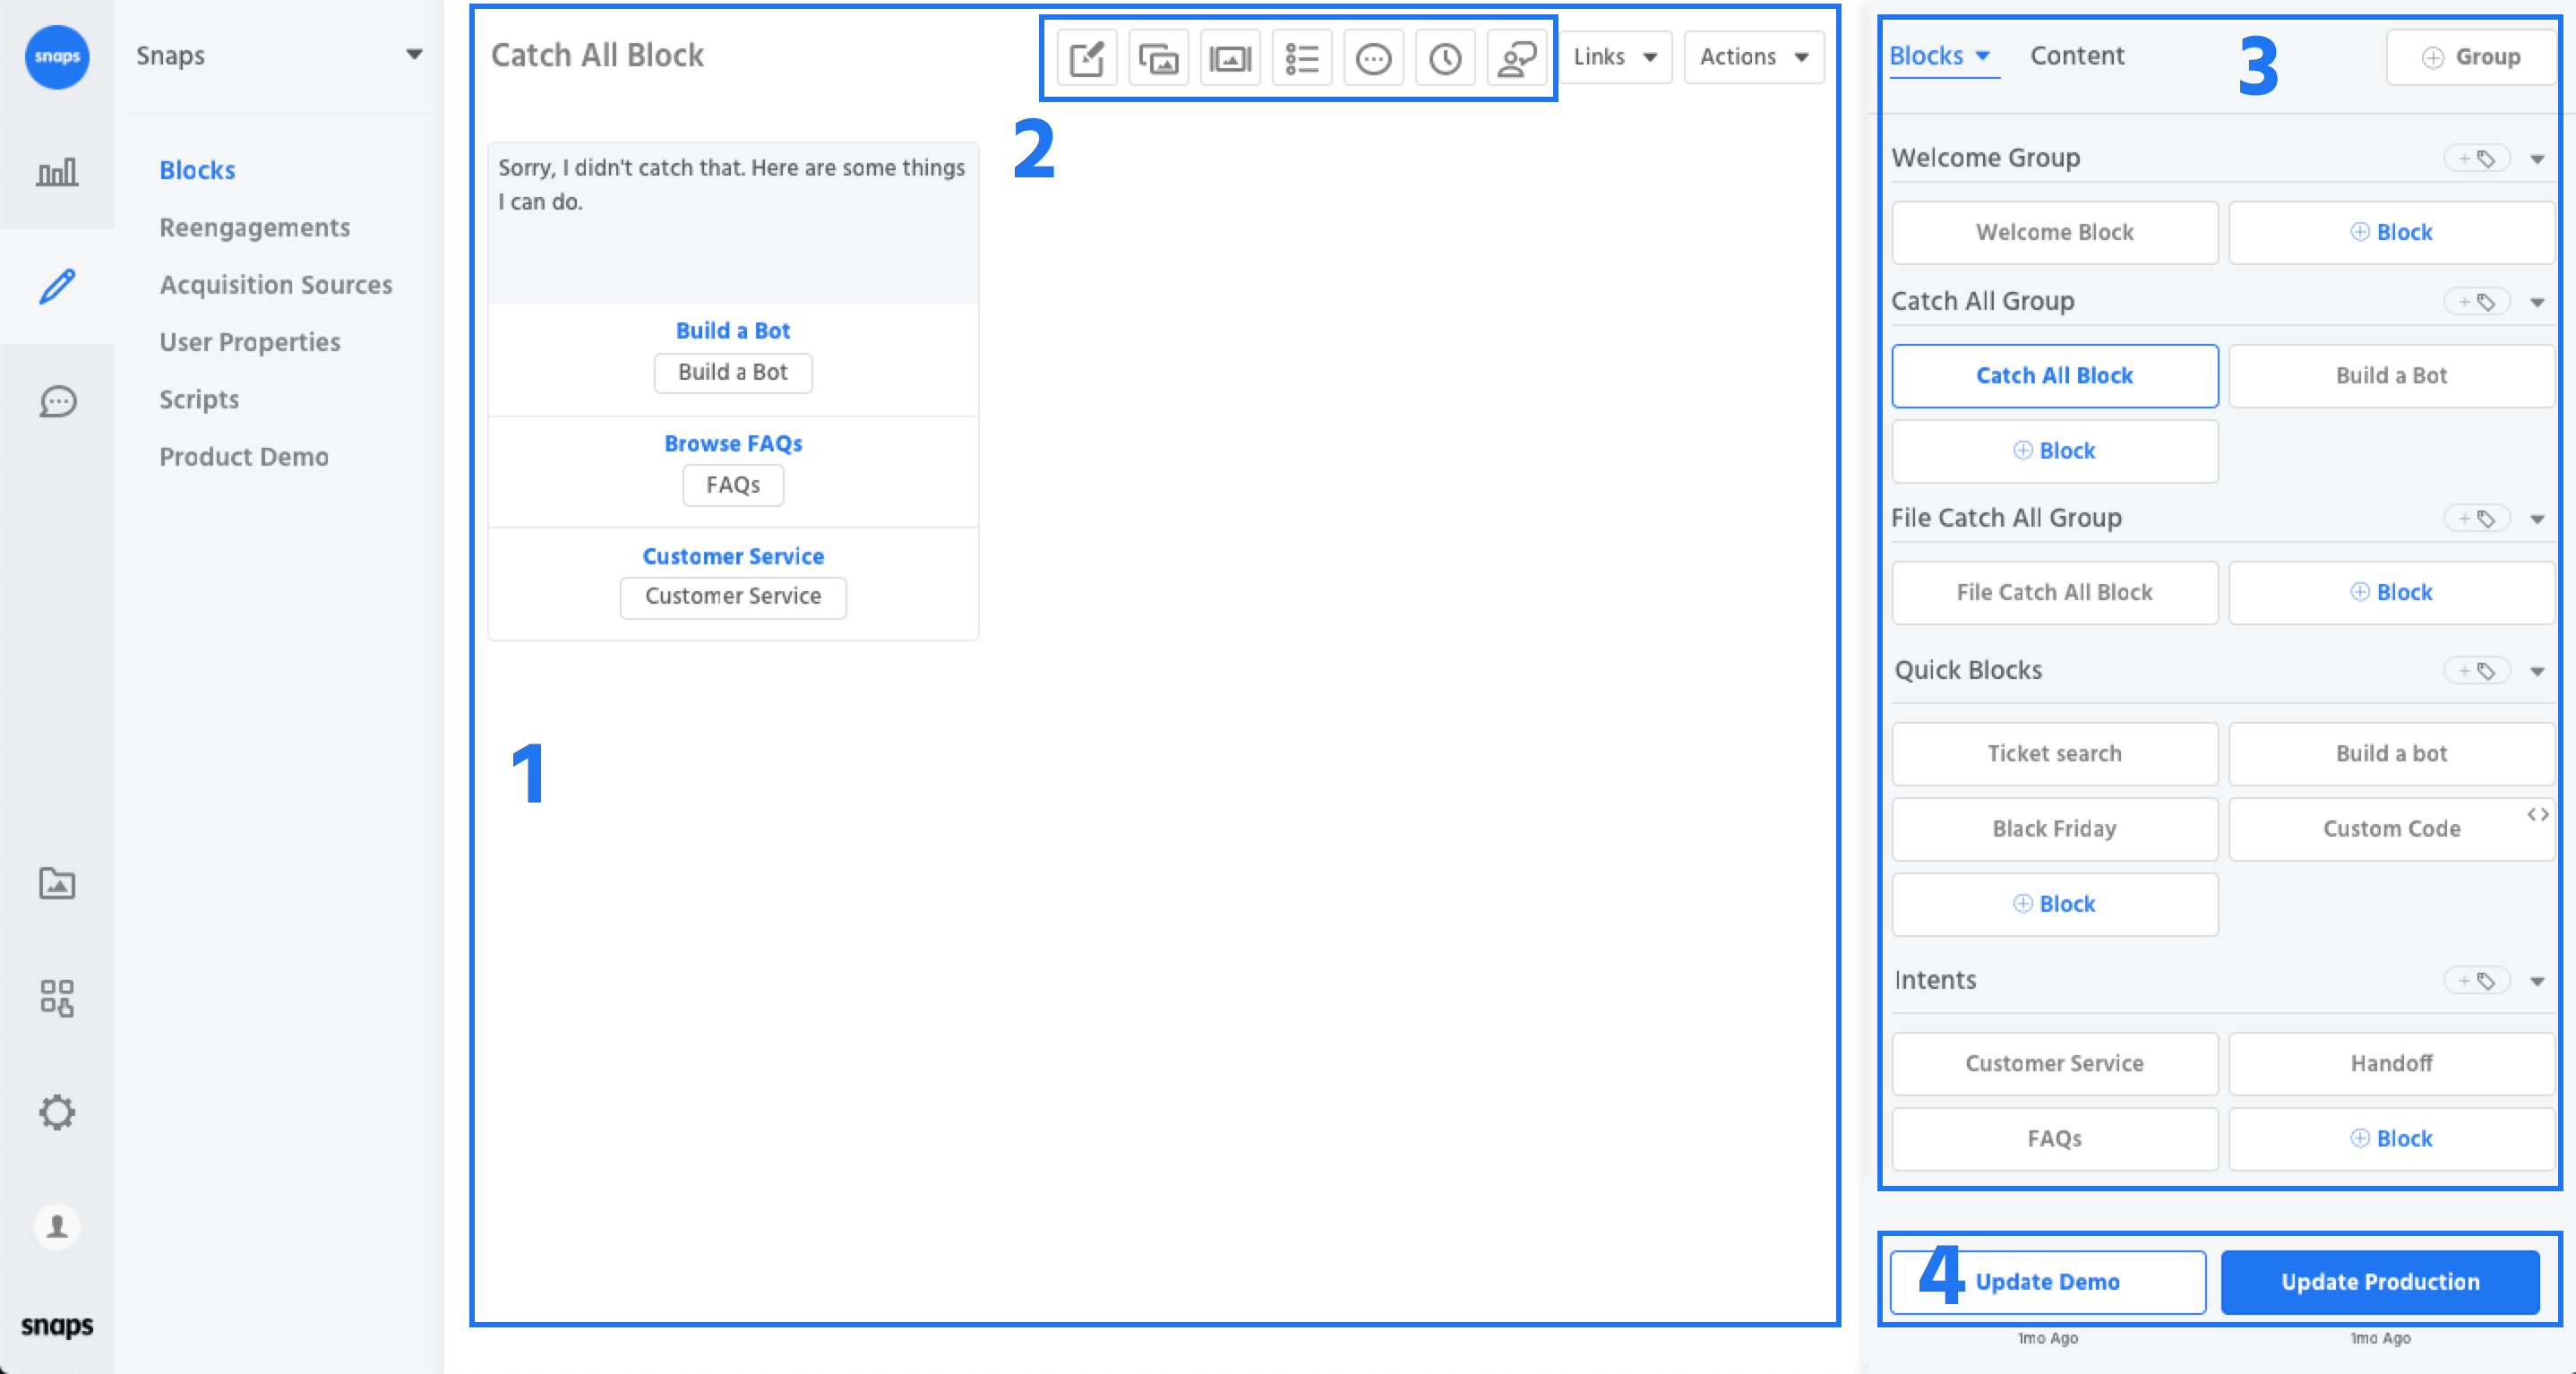Screen dimensions: 2576x1374
Task: Insert an image gallery element
Action: (1158, 58)
